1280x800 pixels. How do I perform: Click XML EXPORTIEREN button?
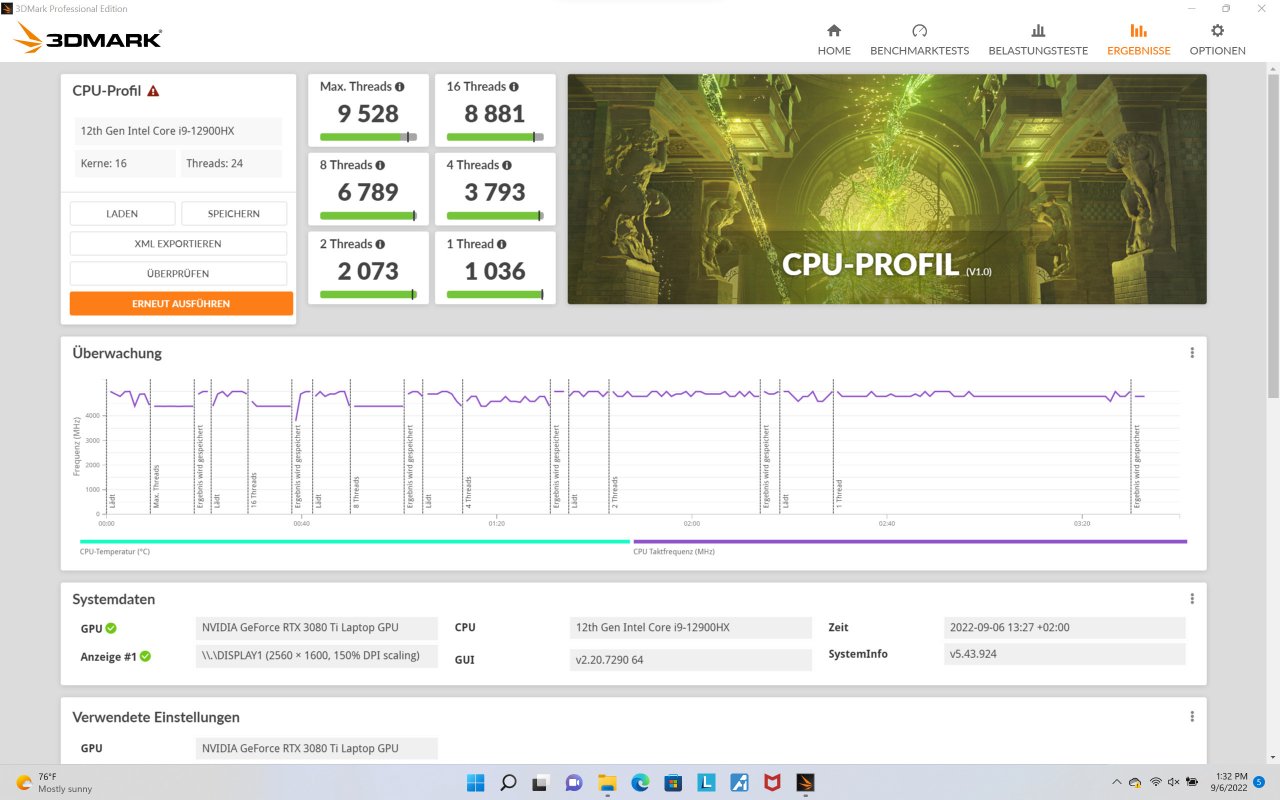[178, 244]
